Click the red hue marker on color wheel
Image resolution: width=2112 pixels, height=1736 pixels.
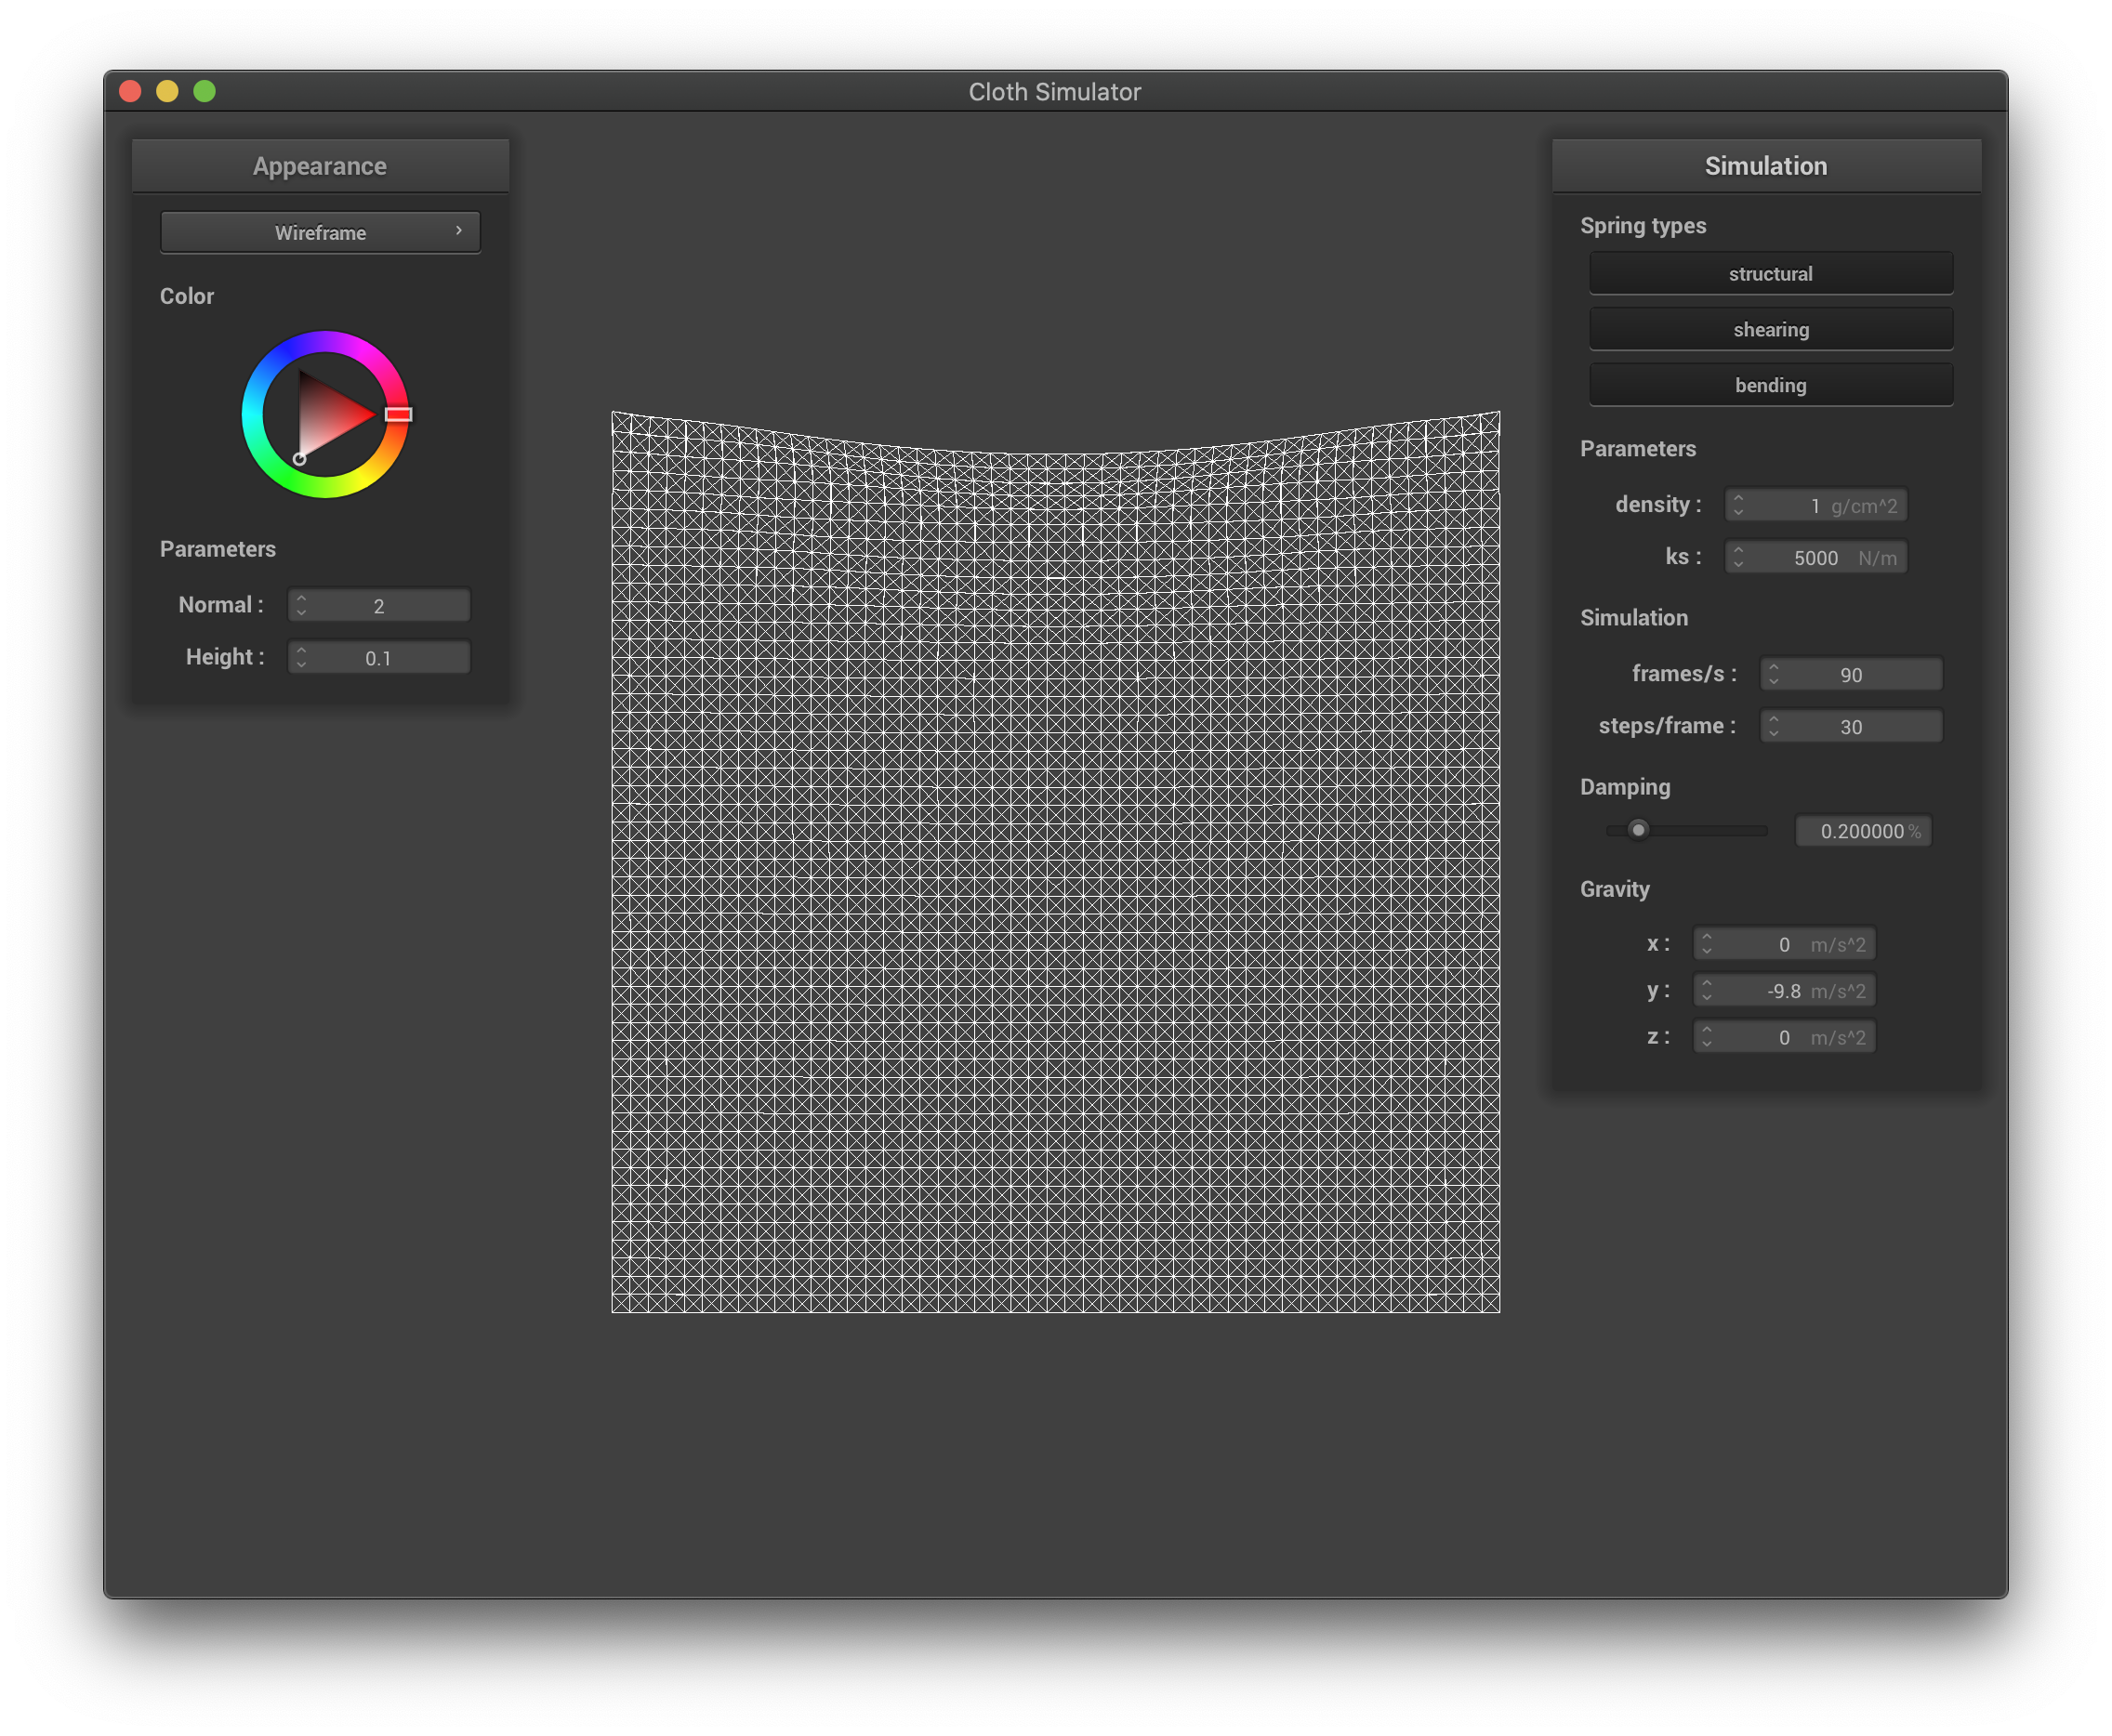click(x=398, y=414)
